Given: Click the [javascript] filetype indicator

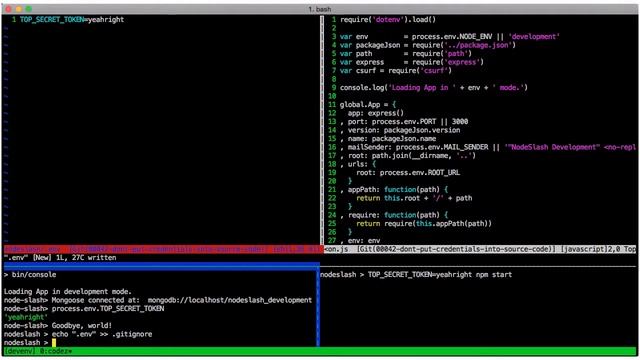Looking at the screenshot, I should tap(583, 249).
